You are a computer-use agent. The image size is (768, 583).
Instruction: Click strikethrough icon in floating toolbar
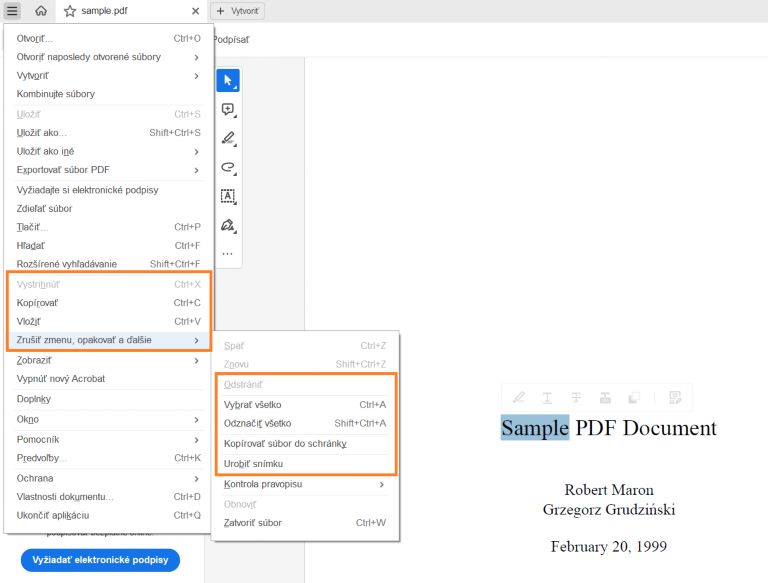click(576, 397)
